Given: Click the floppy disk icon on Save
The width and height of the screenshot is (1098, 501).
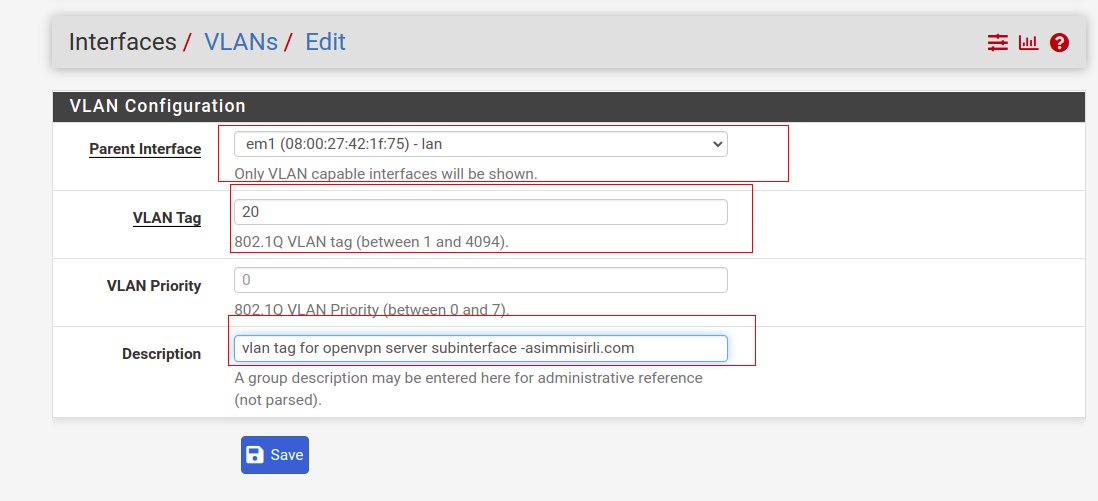Looking at the screenshot, I should [256, 455].
